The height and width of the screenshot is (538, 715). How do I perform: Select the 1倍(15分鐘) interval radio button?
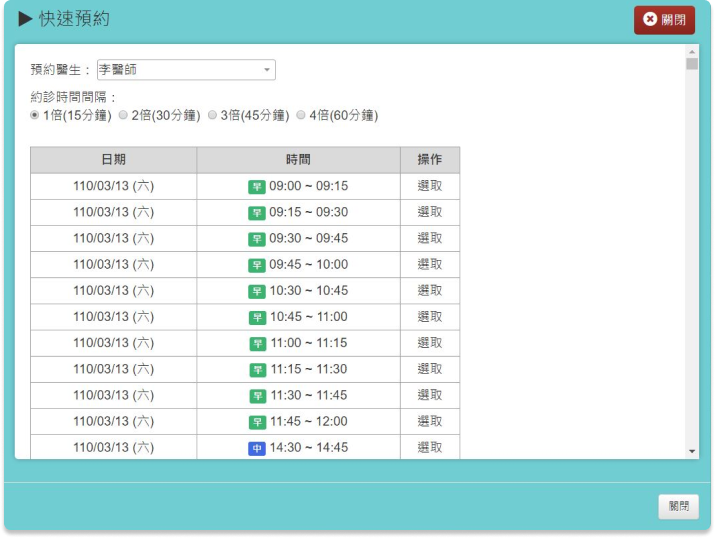(36, 116)
